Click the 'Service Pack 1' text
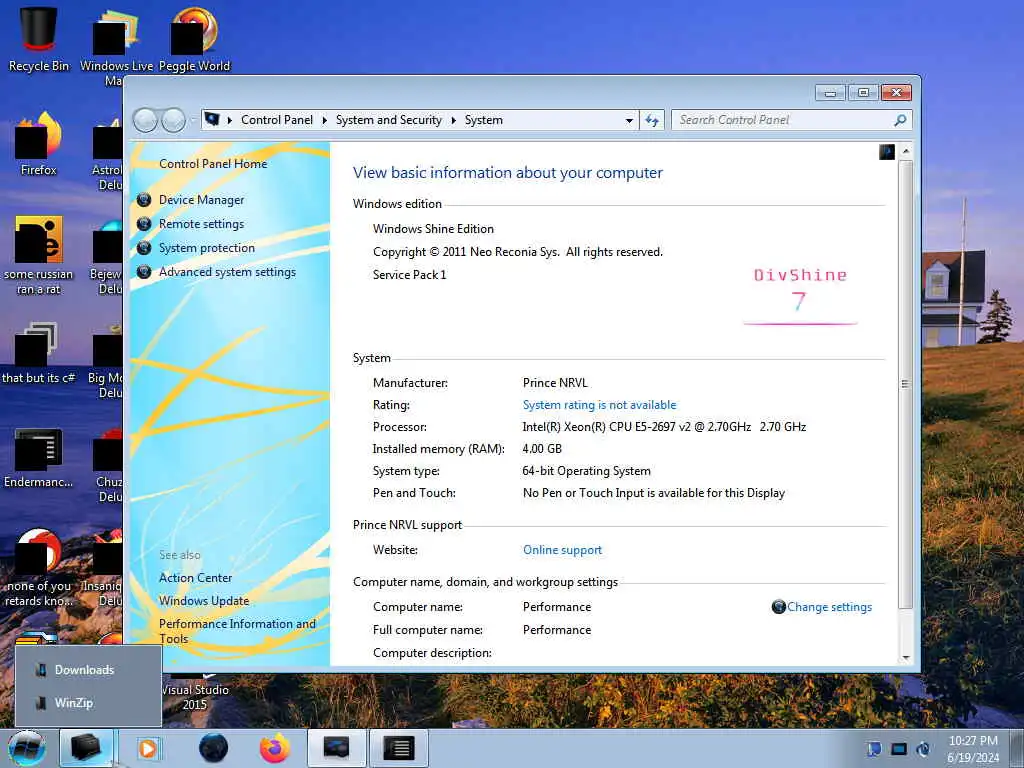Image resolution: width=1024 pixels, height=768 pixels. click(409, 275)
